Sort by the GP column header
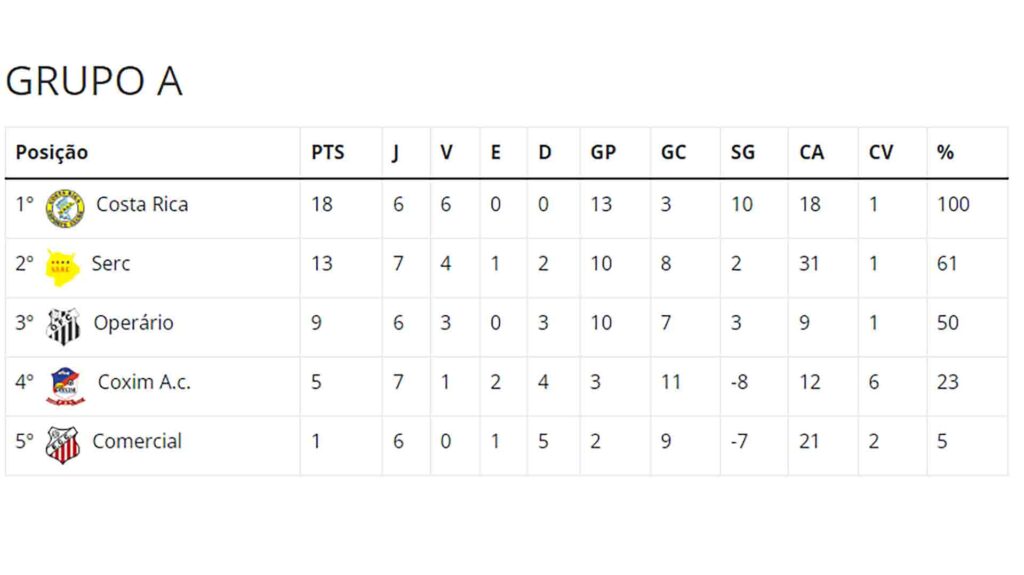This screenshot has width=1024, height=575. tap(603, 153)
